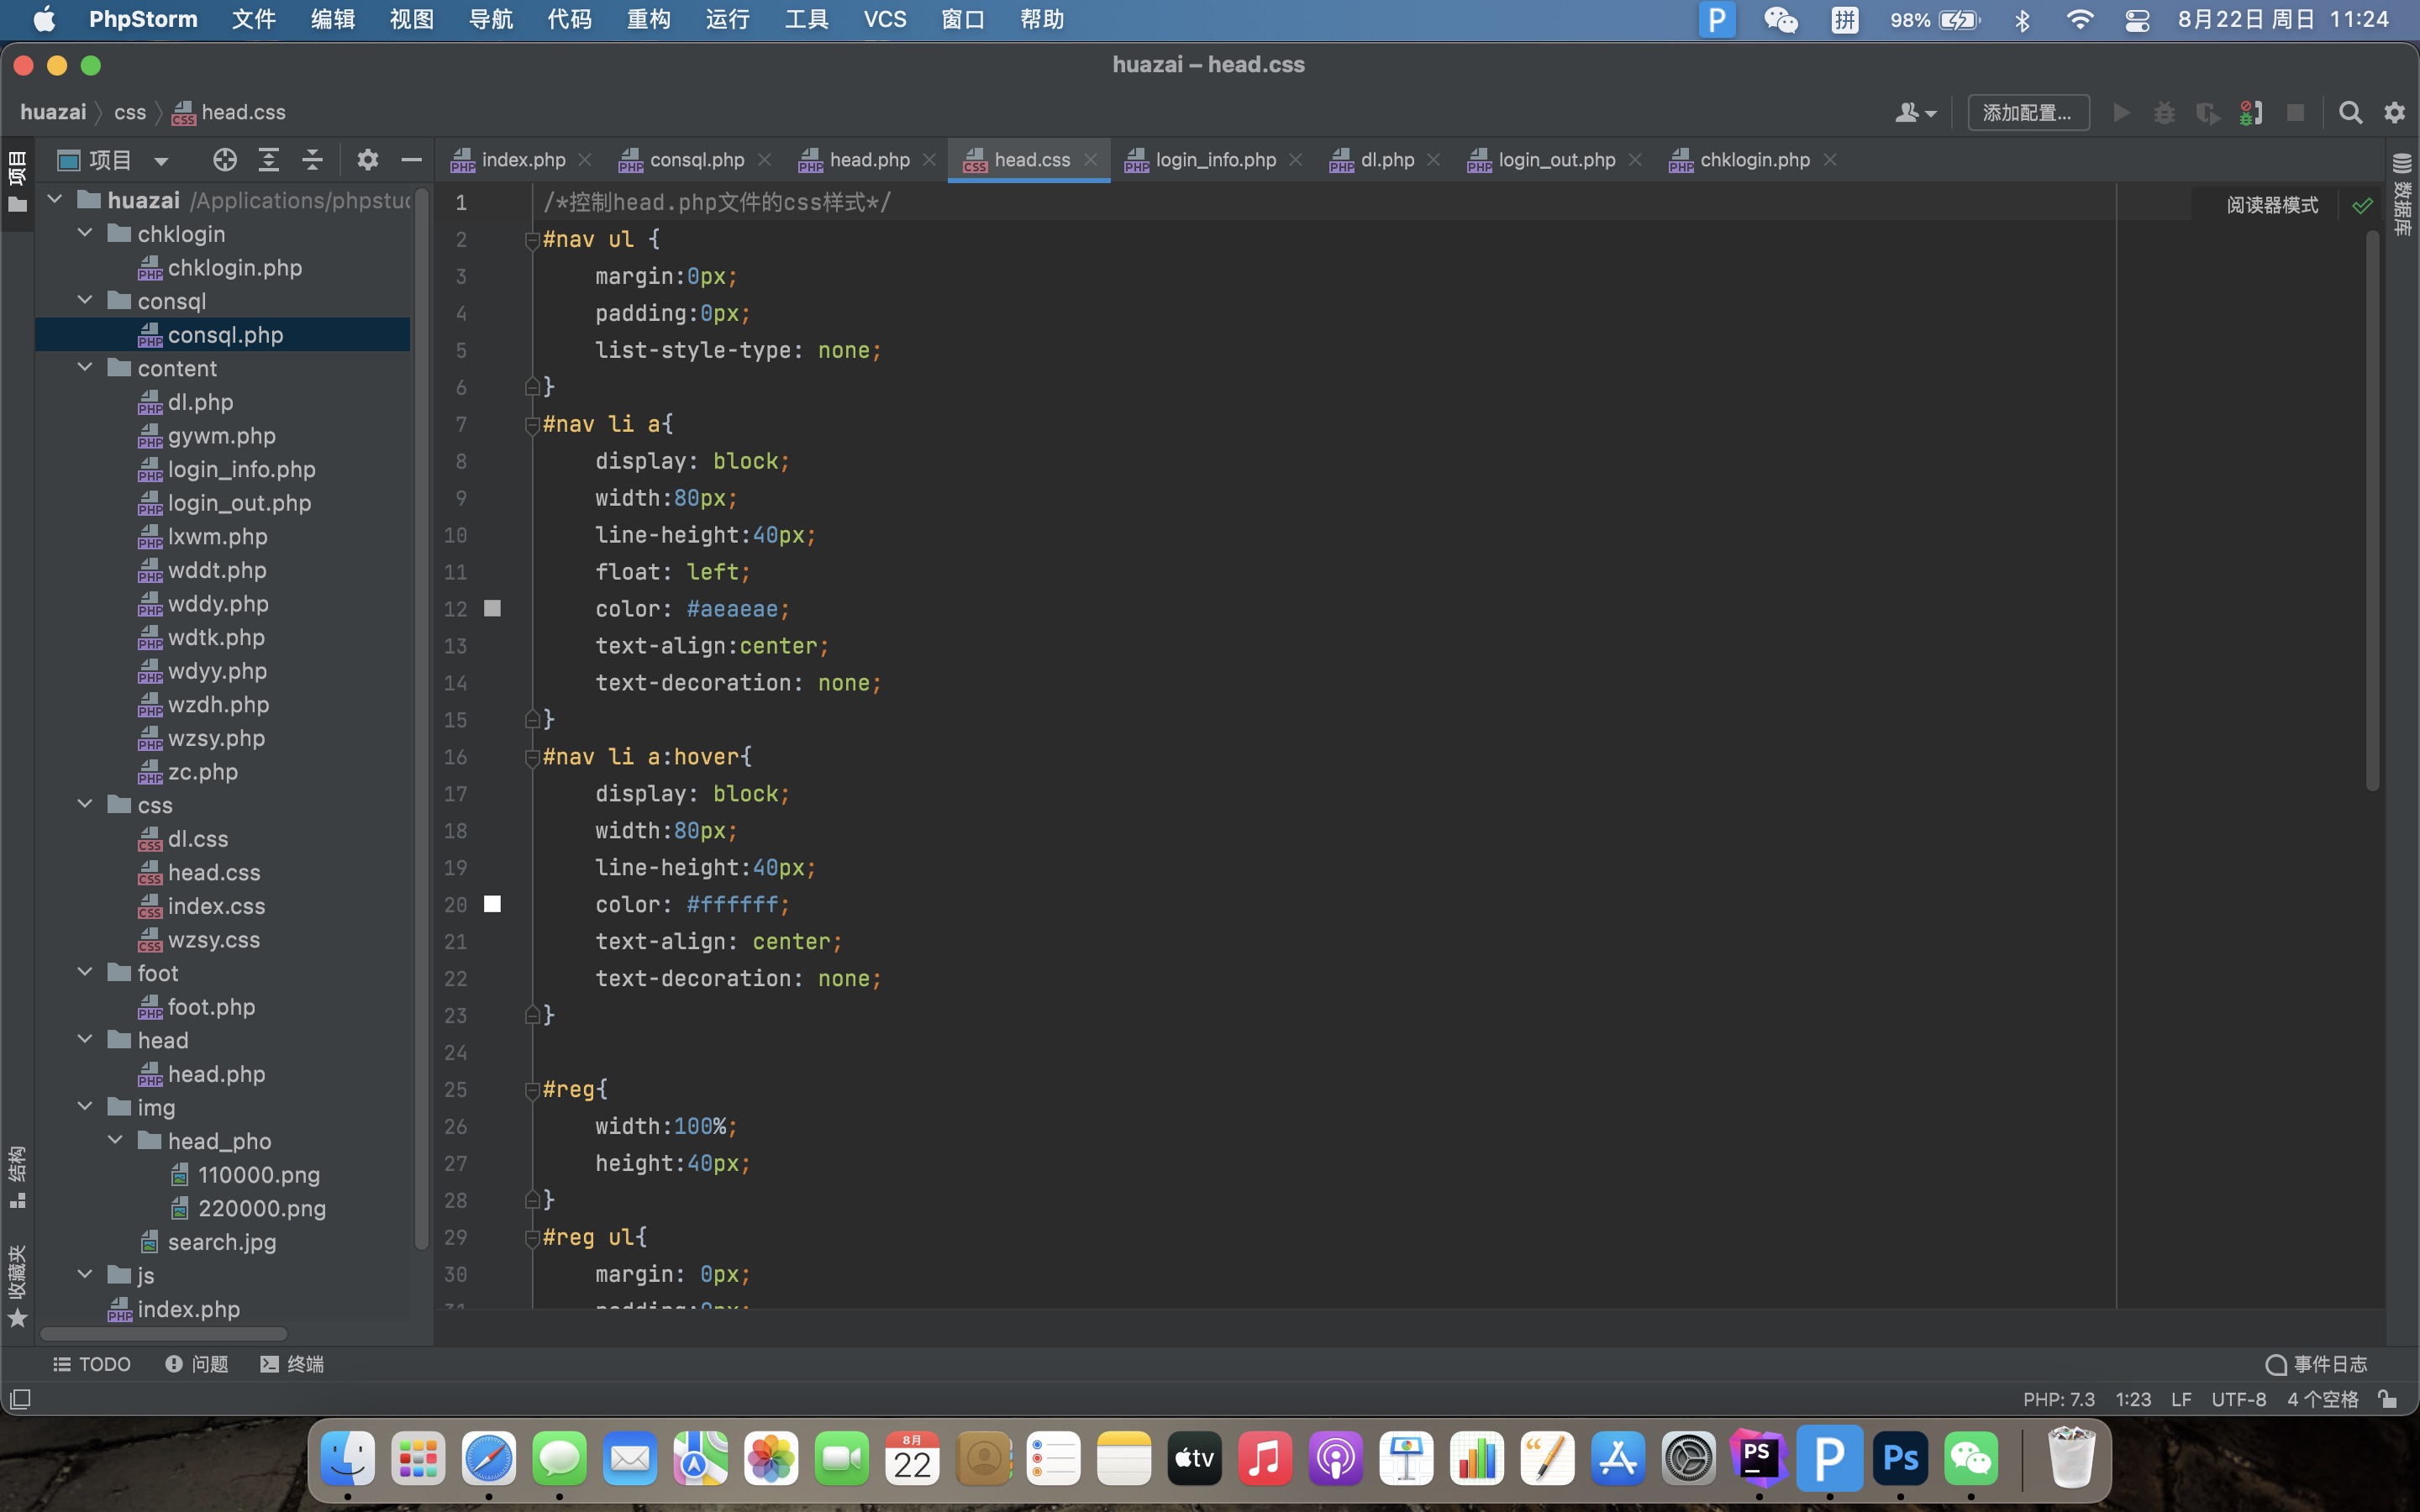The width and height of the screenshot is (2420, 1512).
Task: Collapse the content folder in tree
Action: [x=86, y=368]
